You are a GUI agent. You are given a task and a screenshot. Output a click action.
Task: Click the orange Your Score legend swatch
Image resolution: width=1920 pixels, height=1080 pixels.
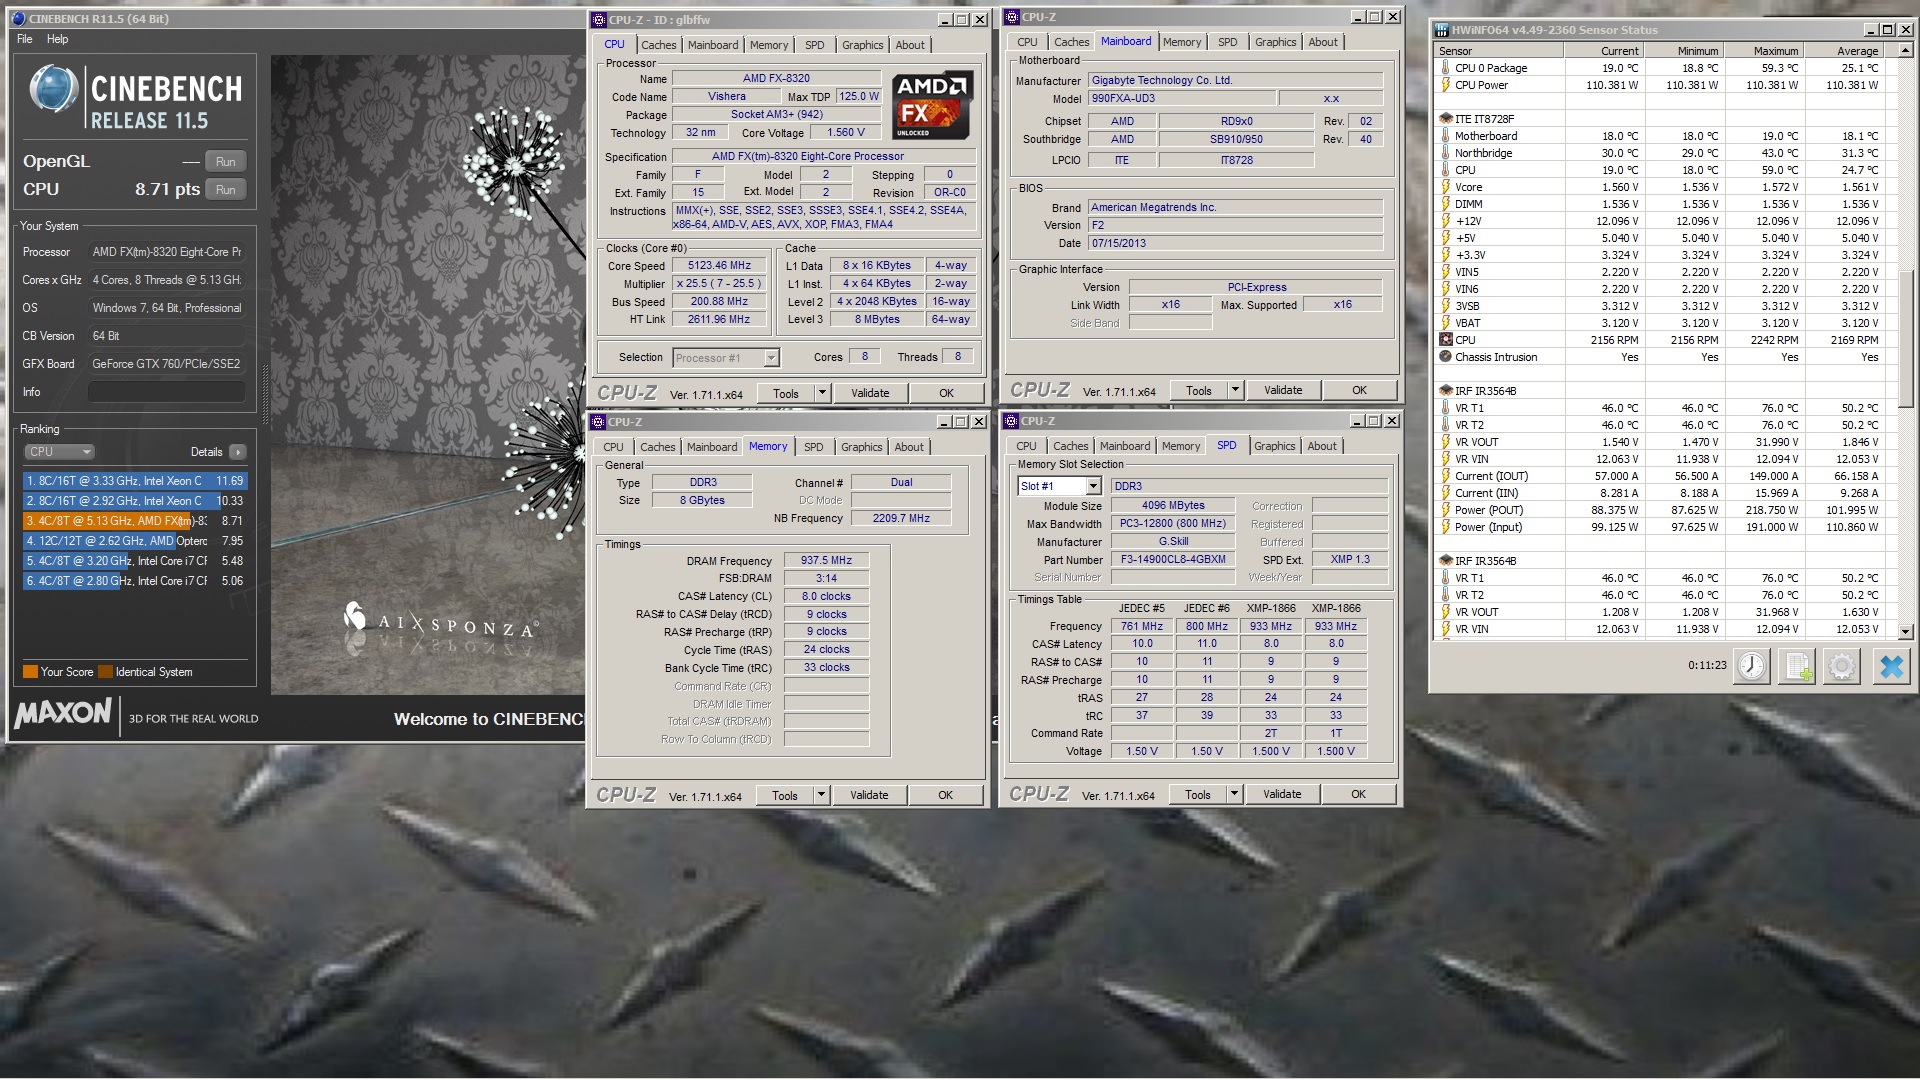click(30, 672)
